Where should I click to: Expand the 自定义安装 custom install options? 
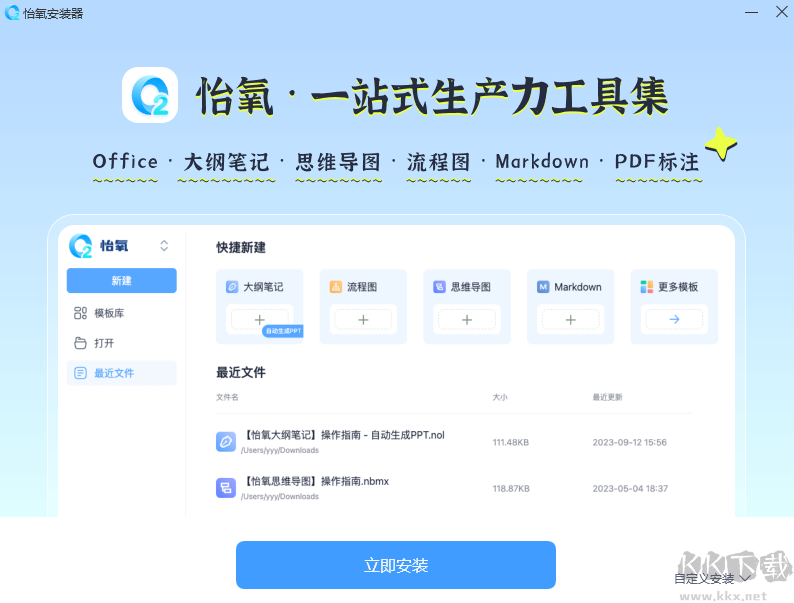pyautogui.click(x=711, y=578)
